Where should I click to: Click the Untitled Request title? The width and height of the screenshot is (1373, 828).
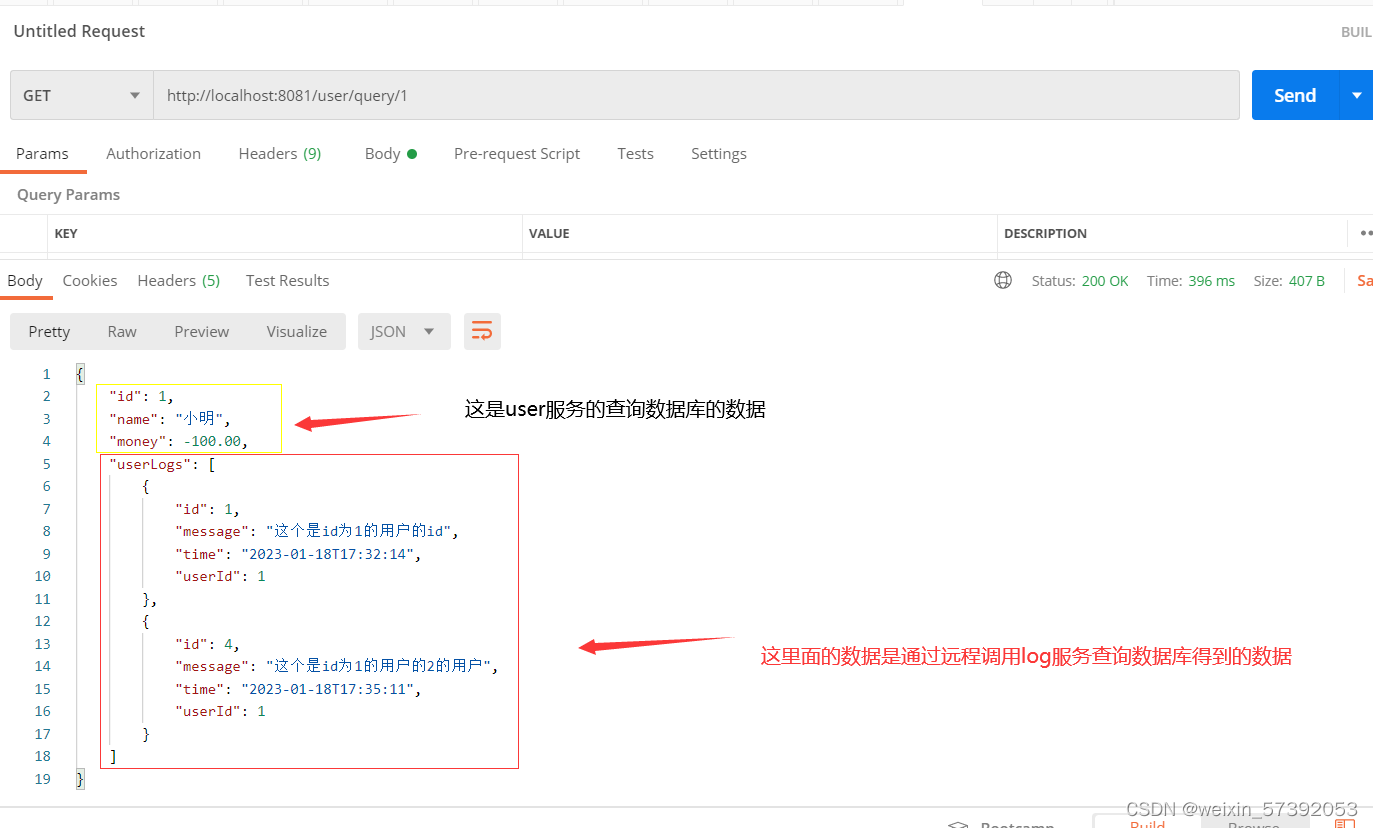pos(79,31)
